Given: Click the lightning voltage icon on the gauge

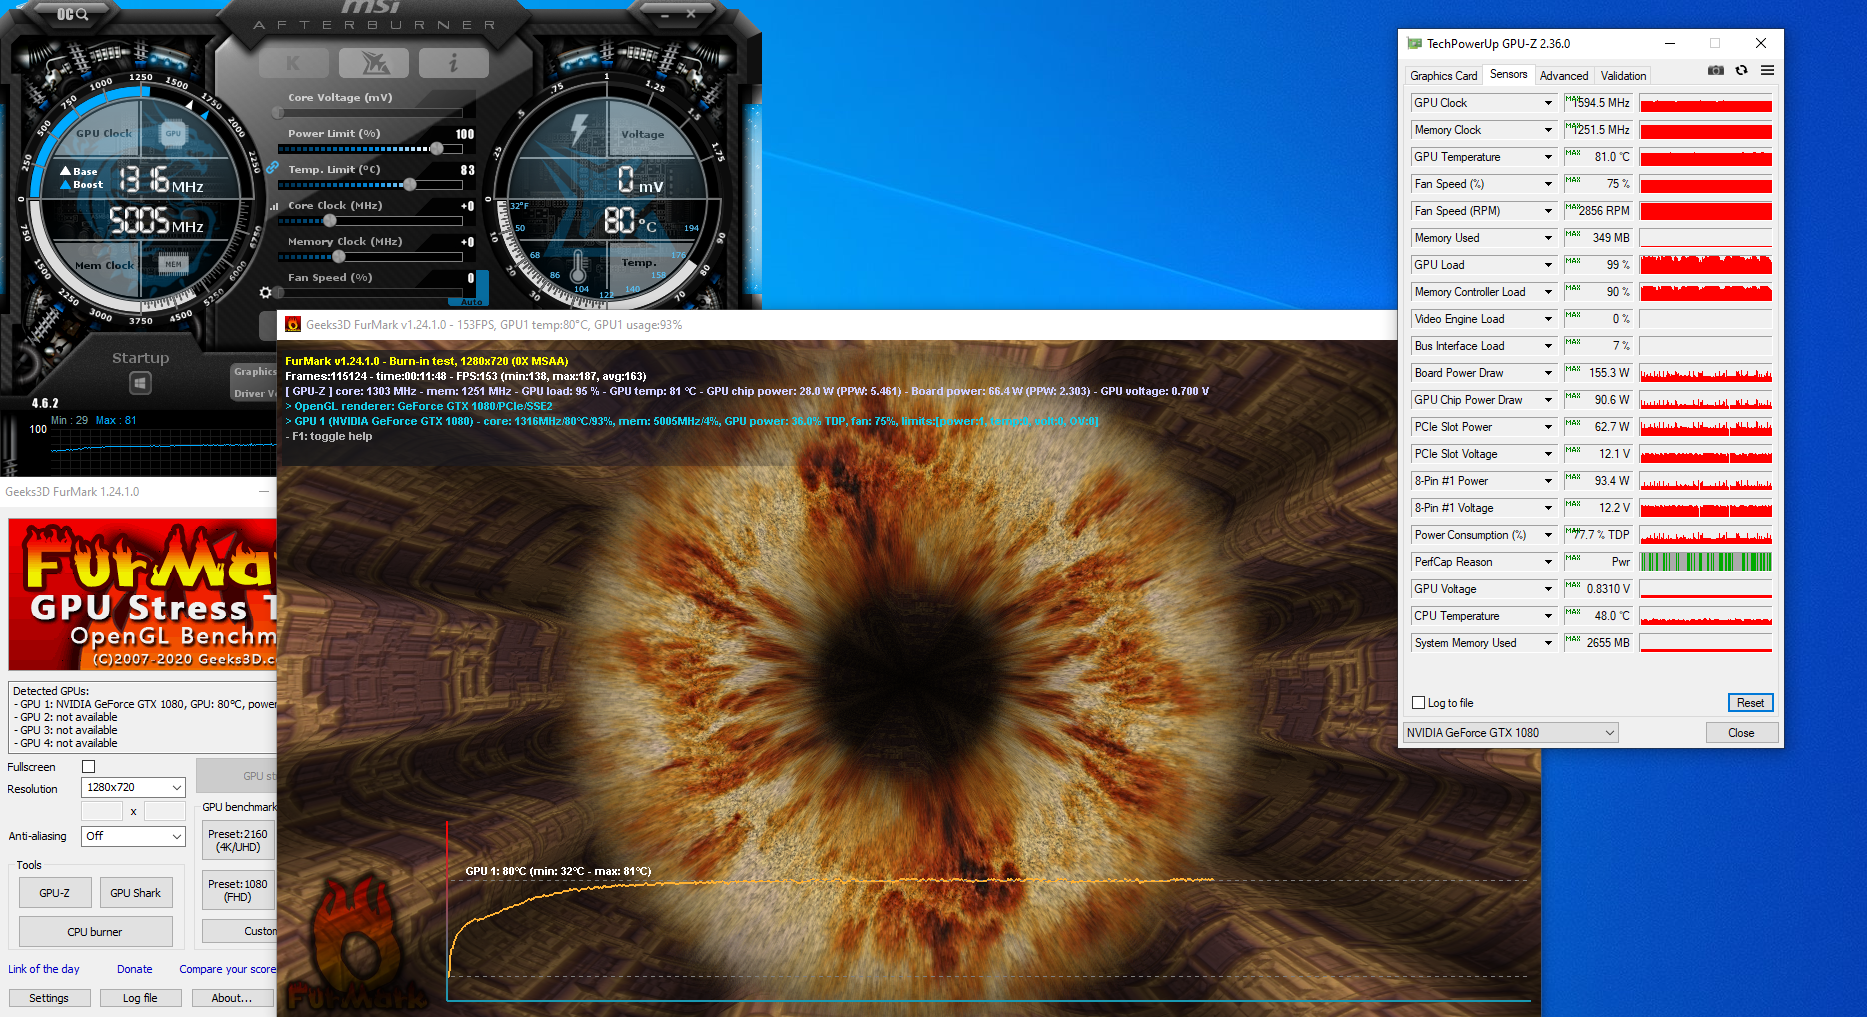Looking at the screenshot, I should coord(578,130).
